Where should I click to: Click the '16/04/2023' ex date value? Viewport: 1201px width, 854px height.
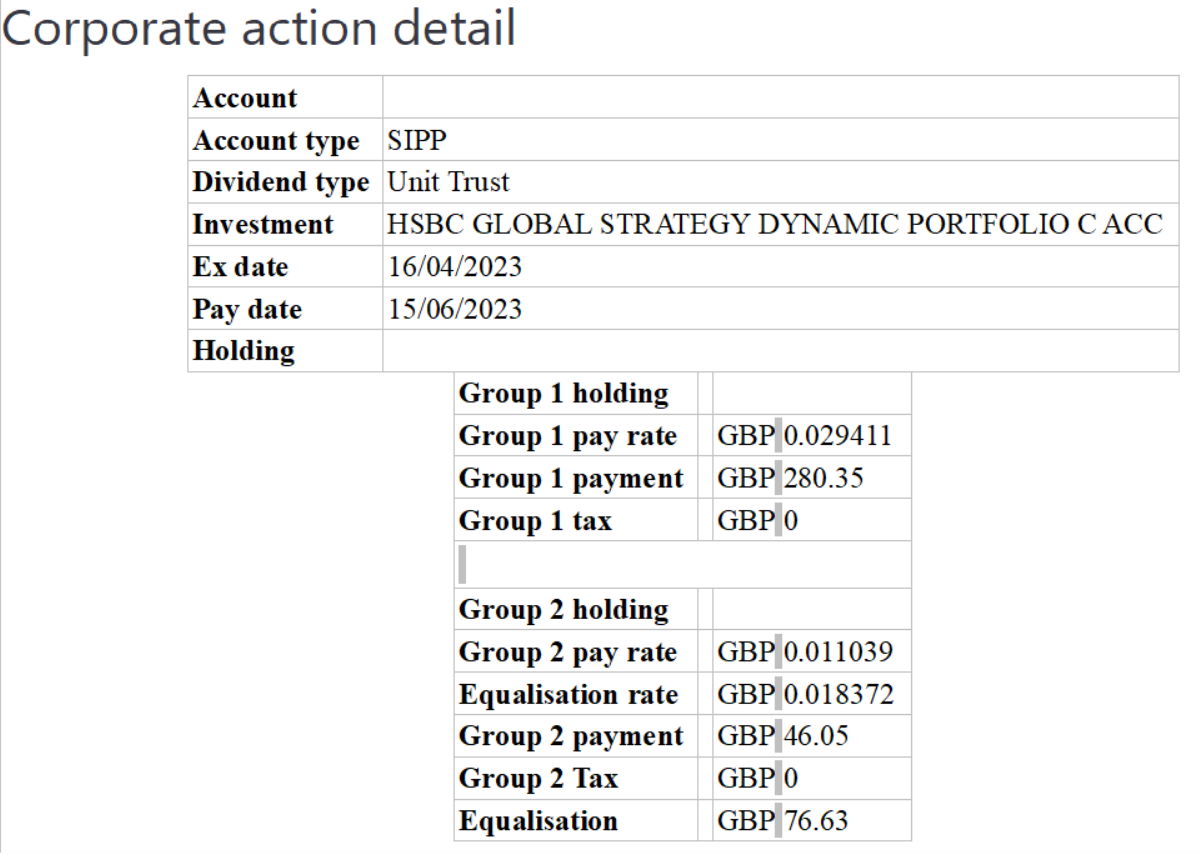tap(454, 267)
